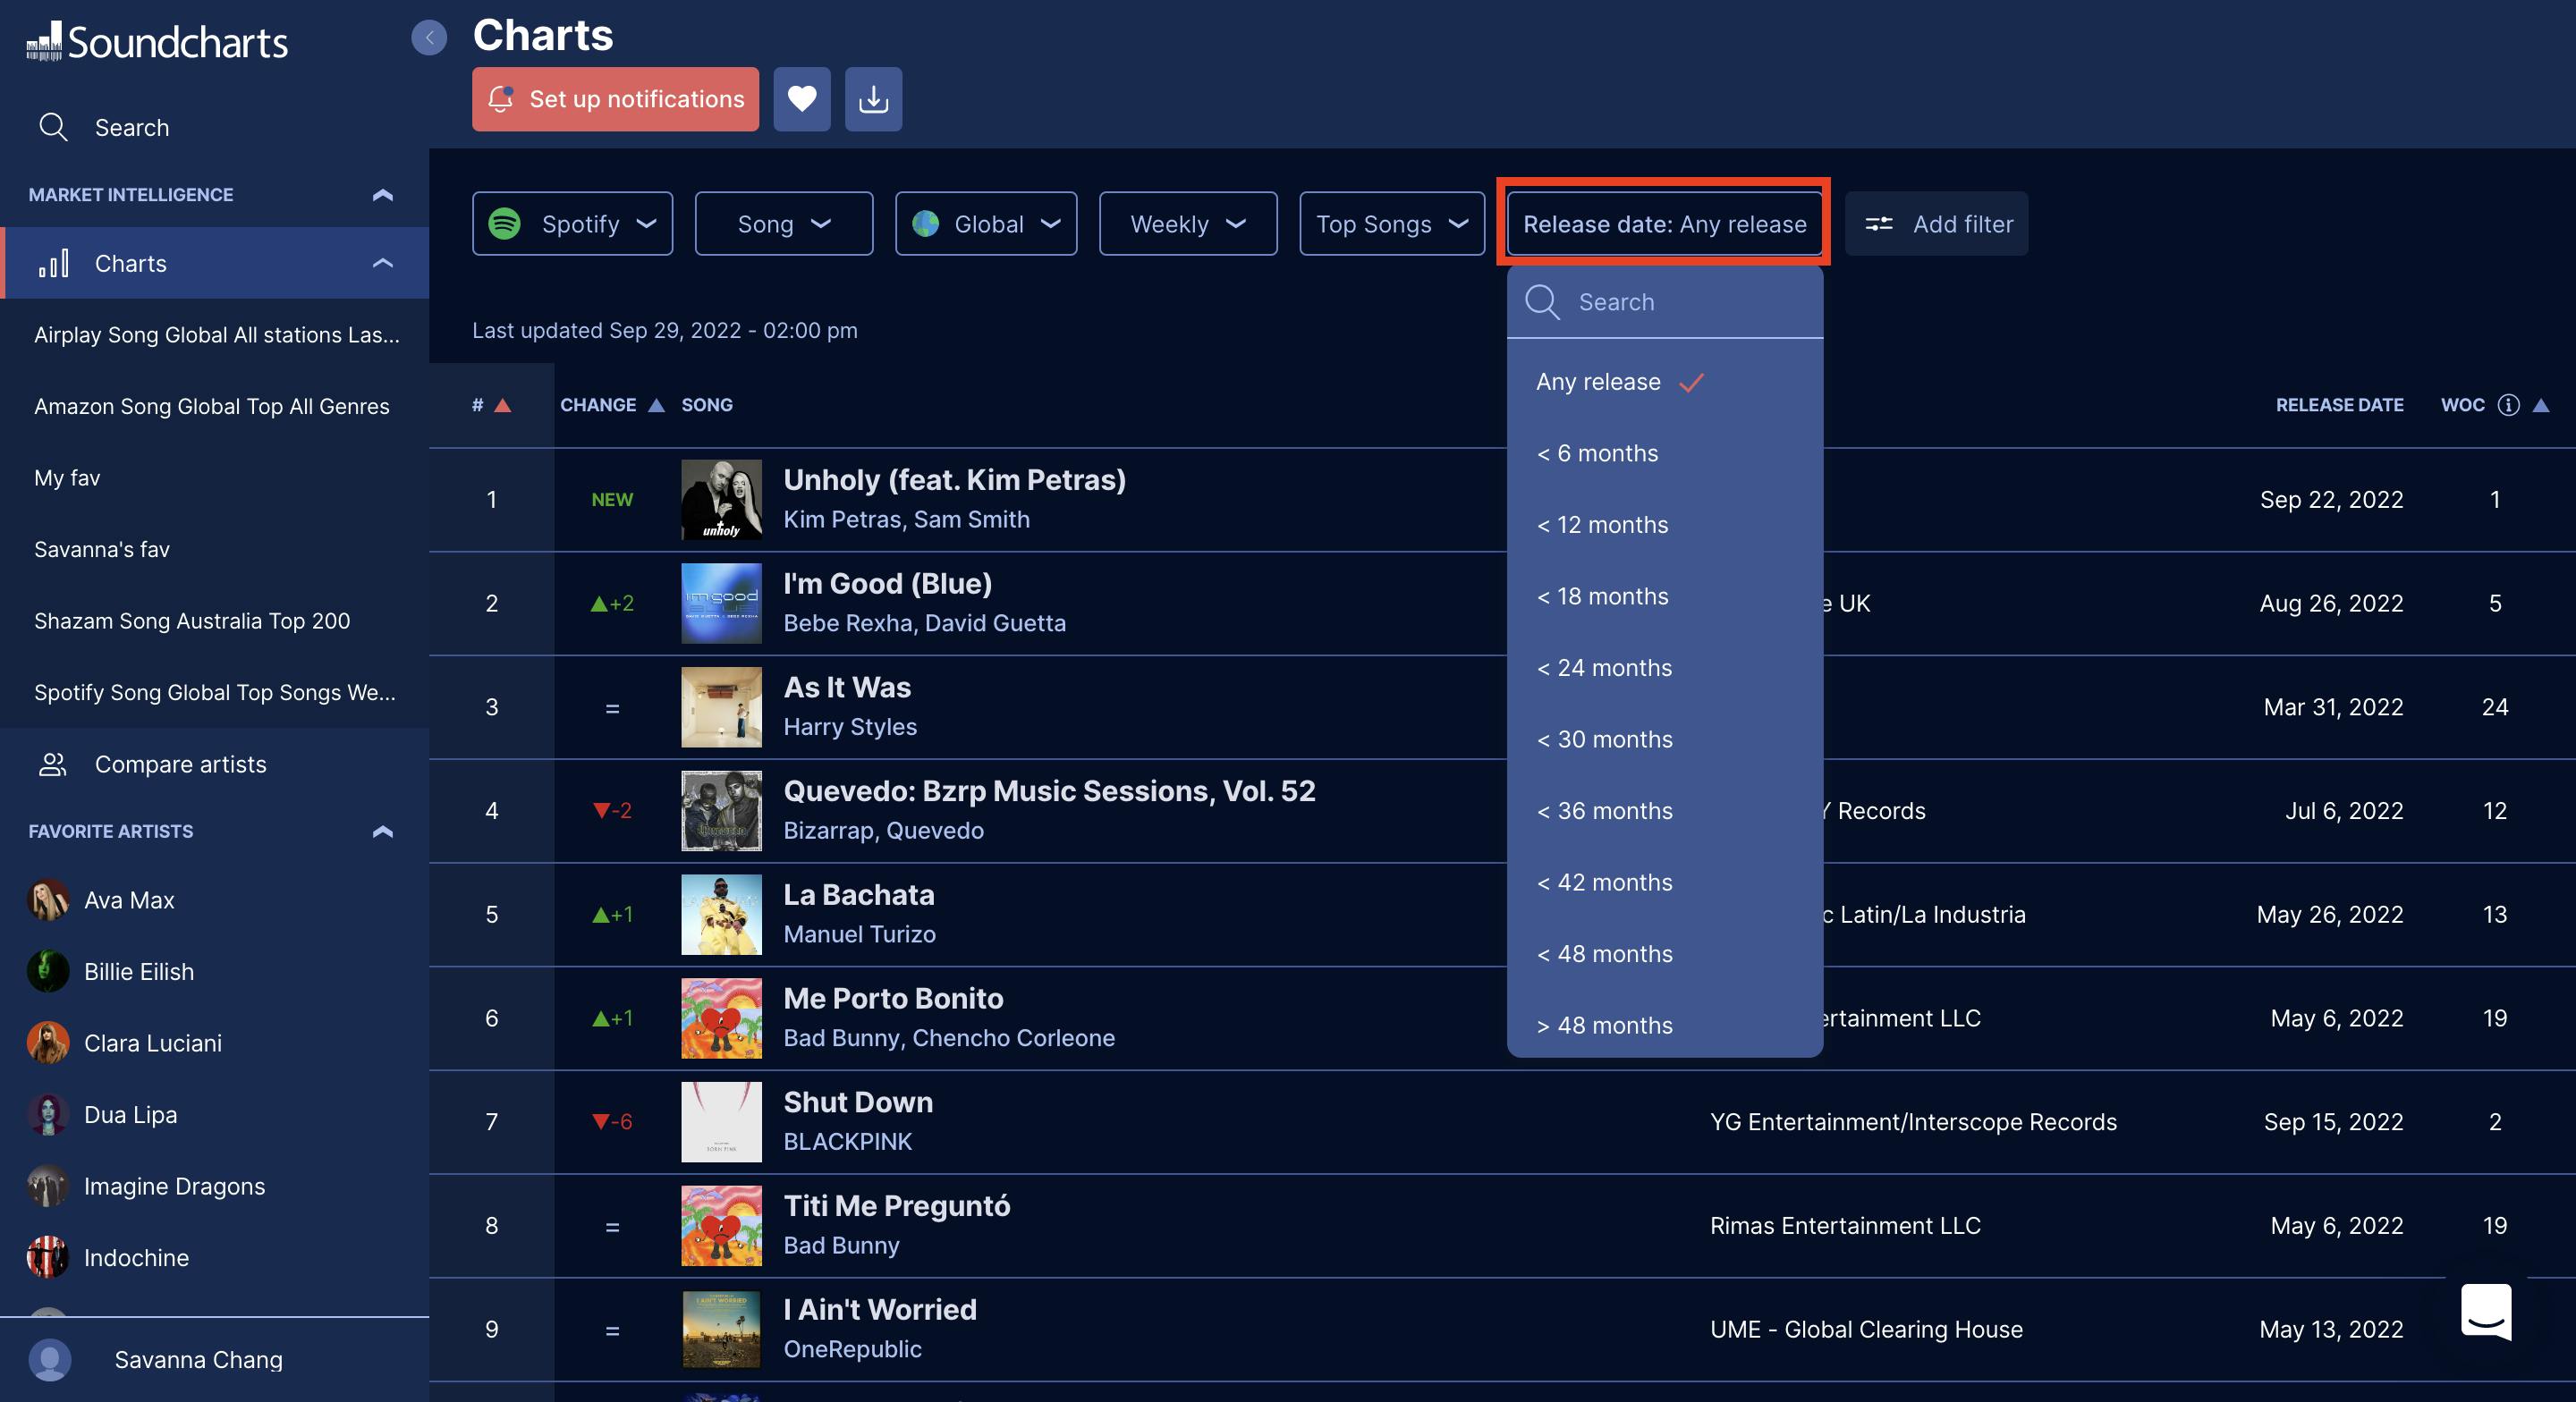Click the Soundcharts logo
This screenshot has height=1402, width=2576.
[x=157, y=42]
